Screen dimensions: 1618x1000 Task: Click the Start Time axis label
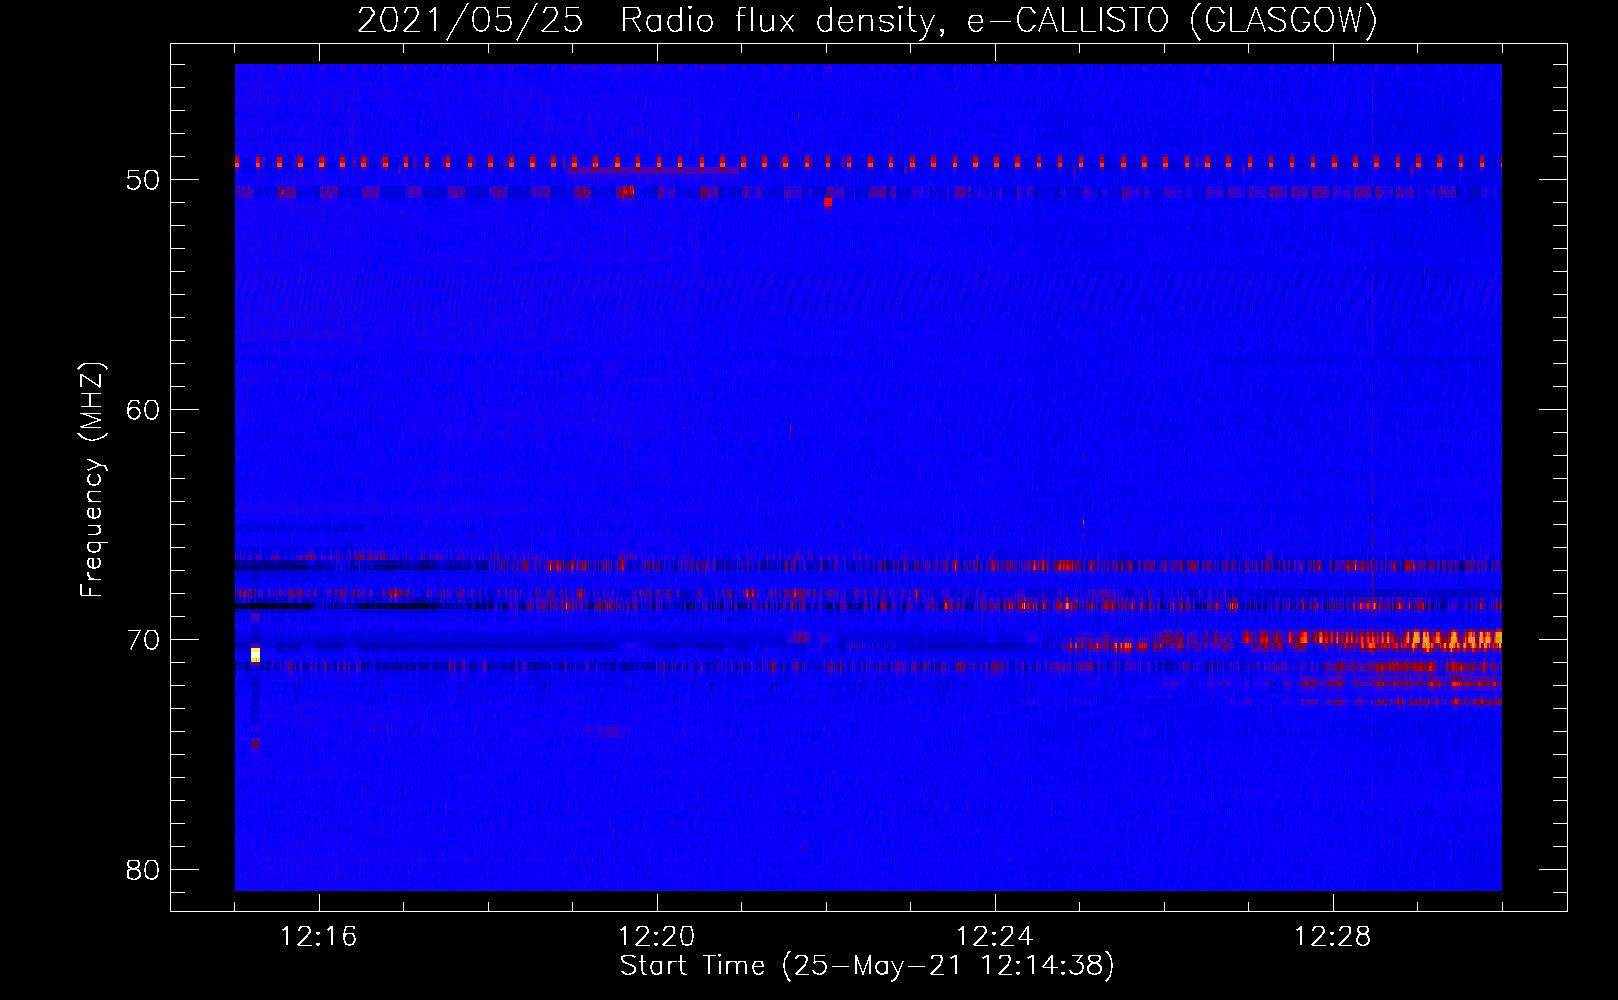(867, 966)
